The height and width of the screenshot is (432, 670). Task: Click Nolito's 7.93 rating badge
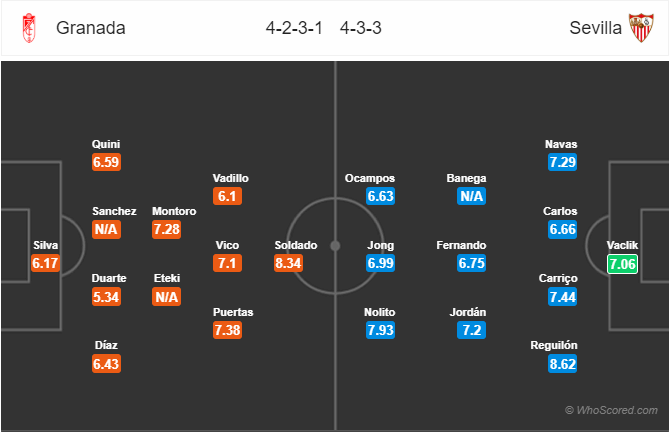[380, 330]
